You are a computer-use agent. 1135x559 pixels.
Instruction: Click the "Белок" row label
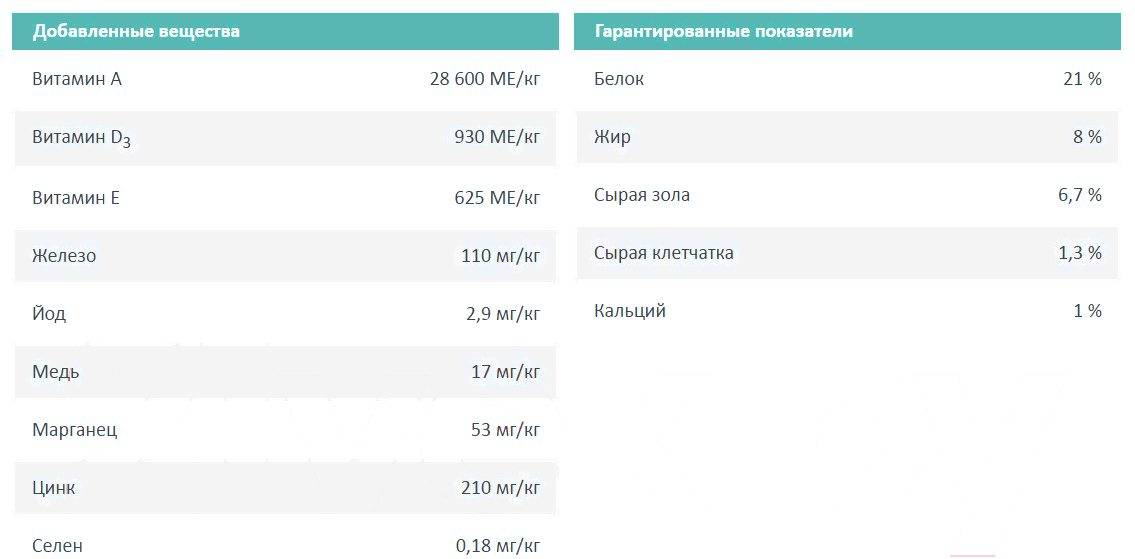619,79
